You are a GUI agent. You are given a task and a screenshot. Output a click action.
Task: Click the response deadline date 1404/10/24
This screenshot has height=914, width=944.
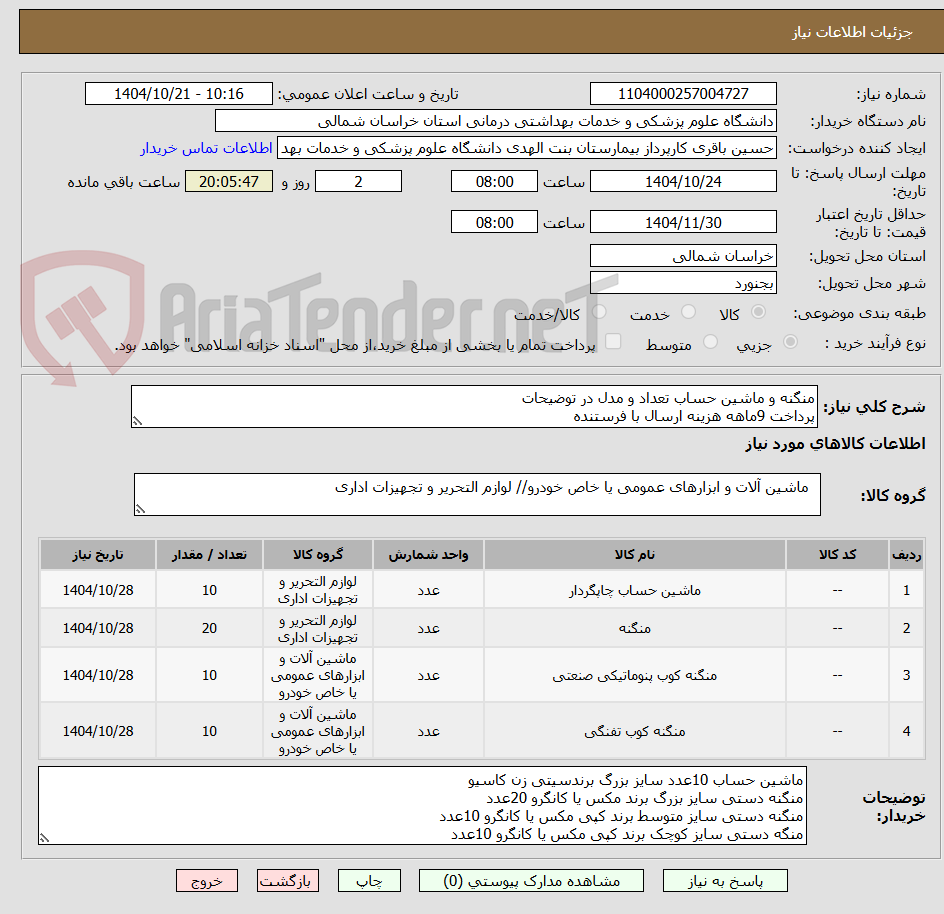point(683,181)
